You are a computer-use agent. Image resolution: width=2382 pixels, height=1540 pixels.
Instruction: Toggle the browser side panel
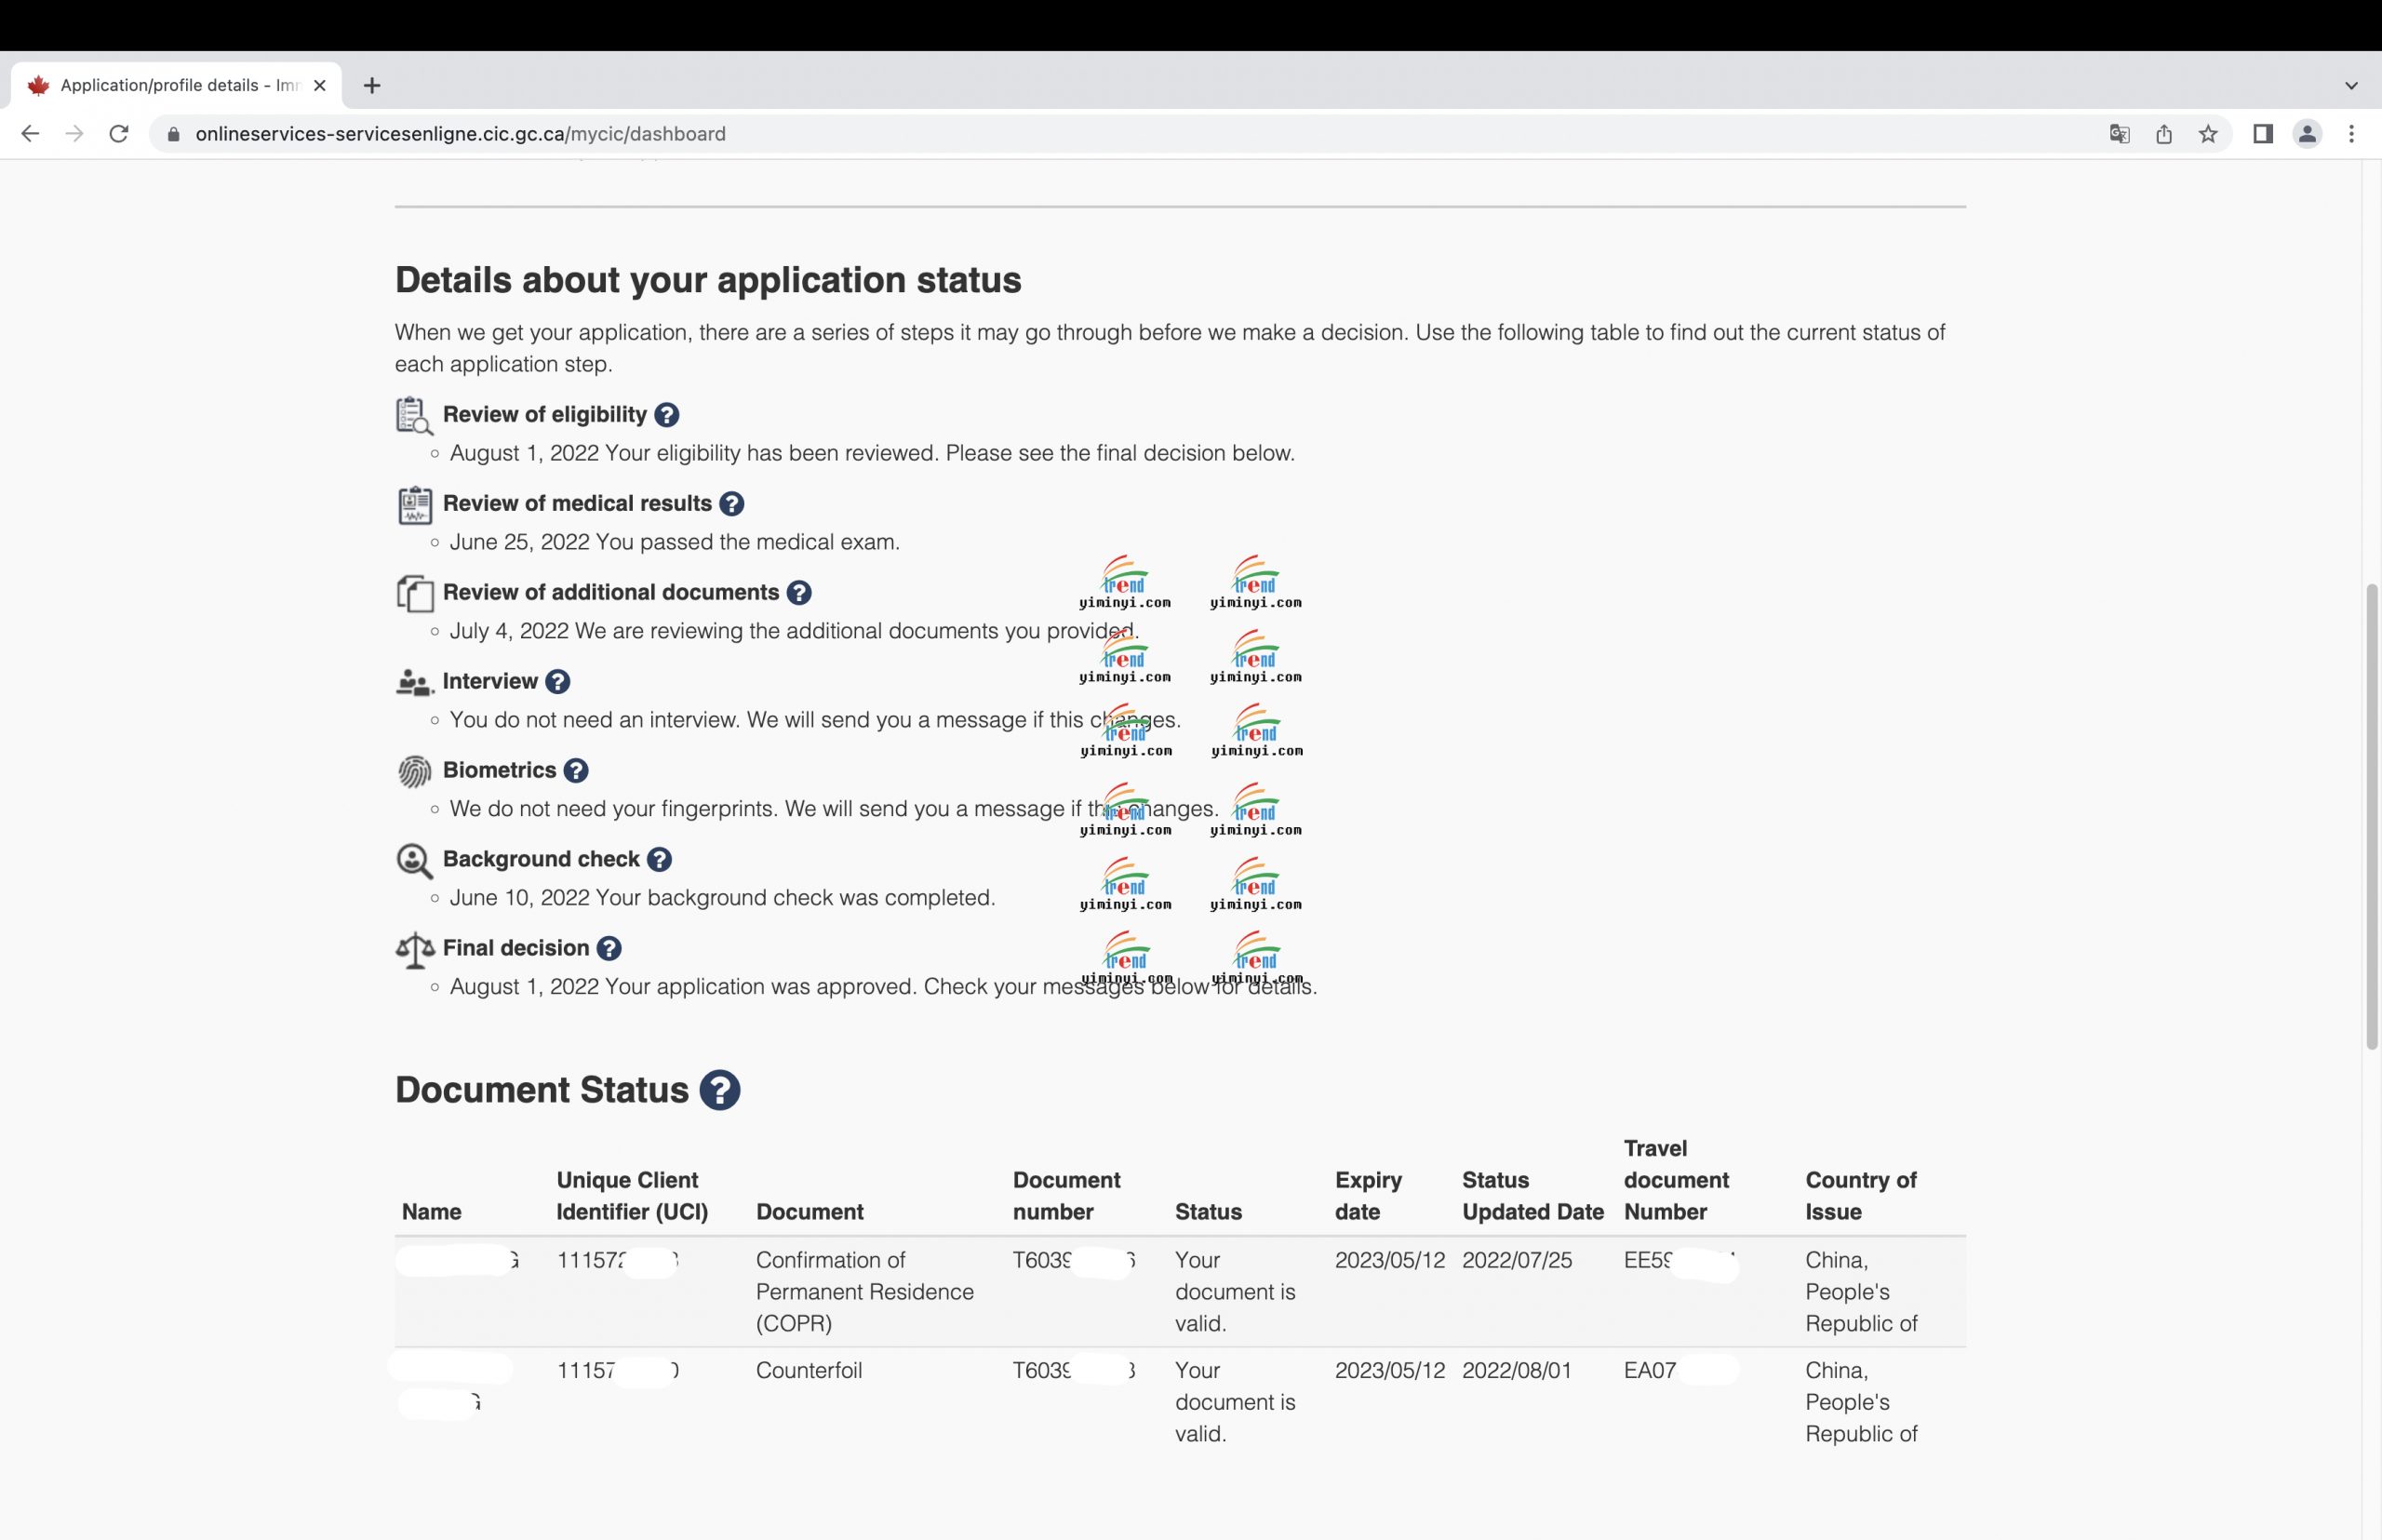click(x=2263, y=134)
